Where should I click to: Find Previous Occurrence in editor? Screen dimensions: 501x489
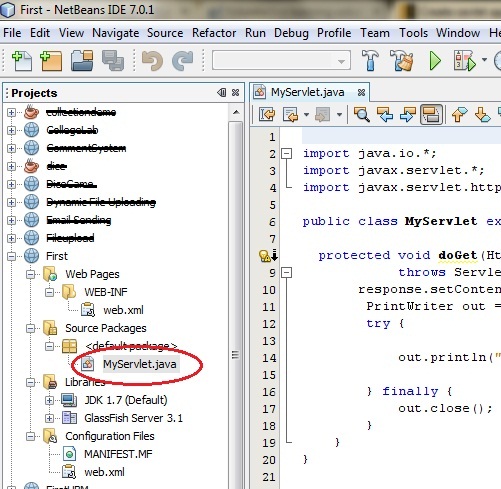pos(385,115)
